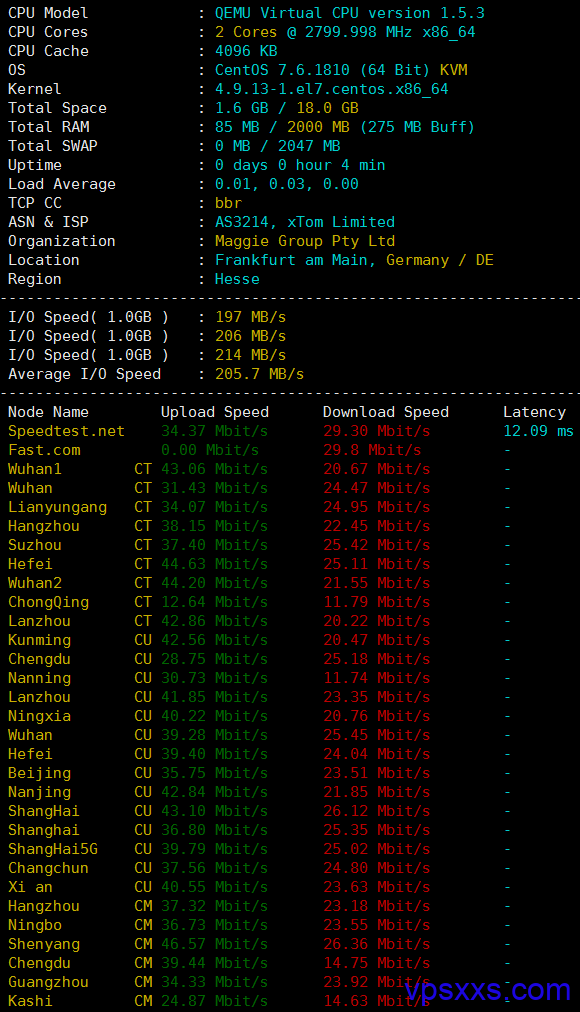Click uptime "0 days 0 hour 4 min"
Image resolution: width=580 pixels, height=1012 pixels.
pos(300,165)
